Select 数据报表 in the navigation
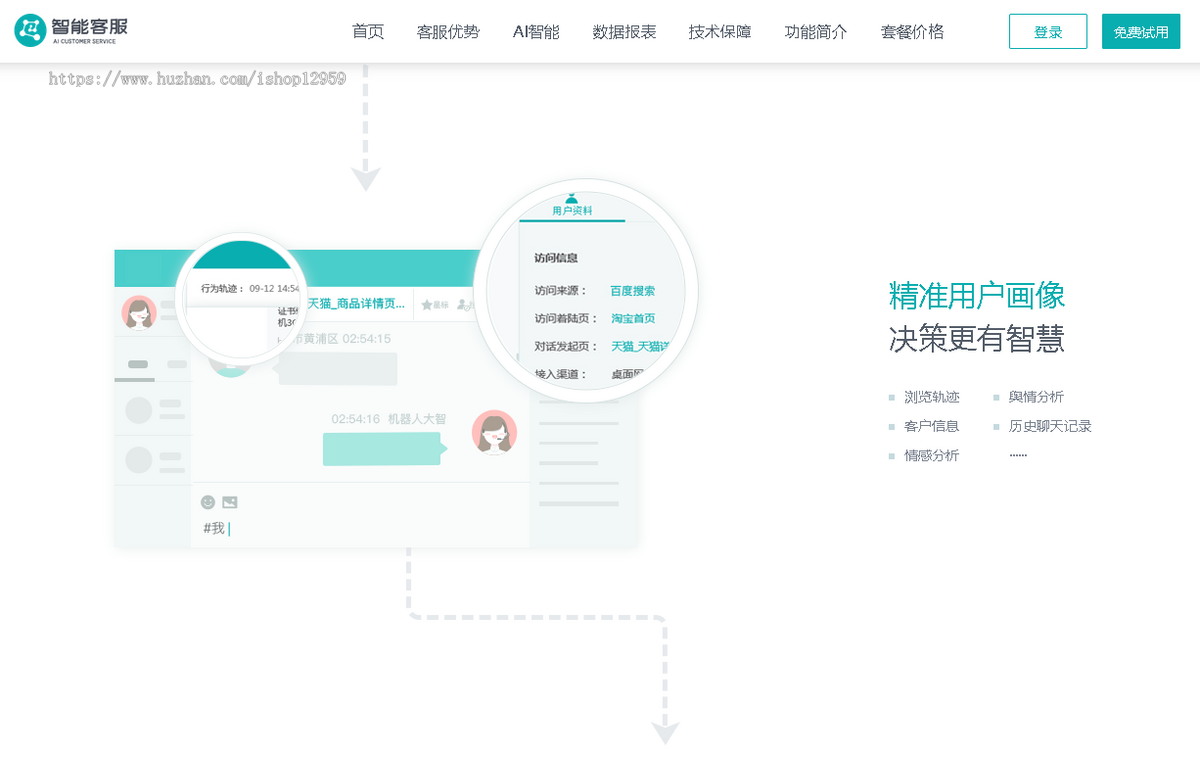1200x757 pixels. (624, 32)
